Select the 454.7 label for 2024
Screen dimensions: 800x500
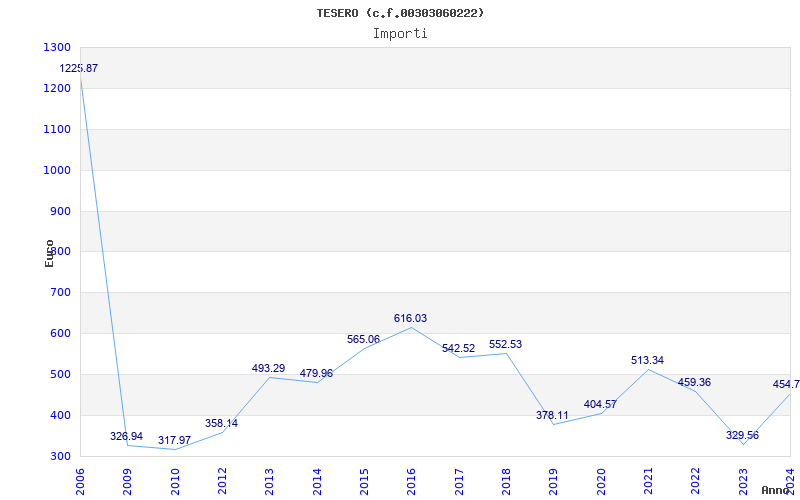point(786,385)
